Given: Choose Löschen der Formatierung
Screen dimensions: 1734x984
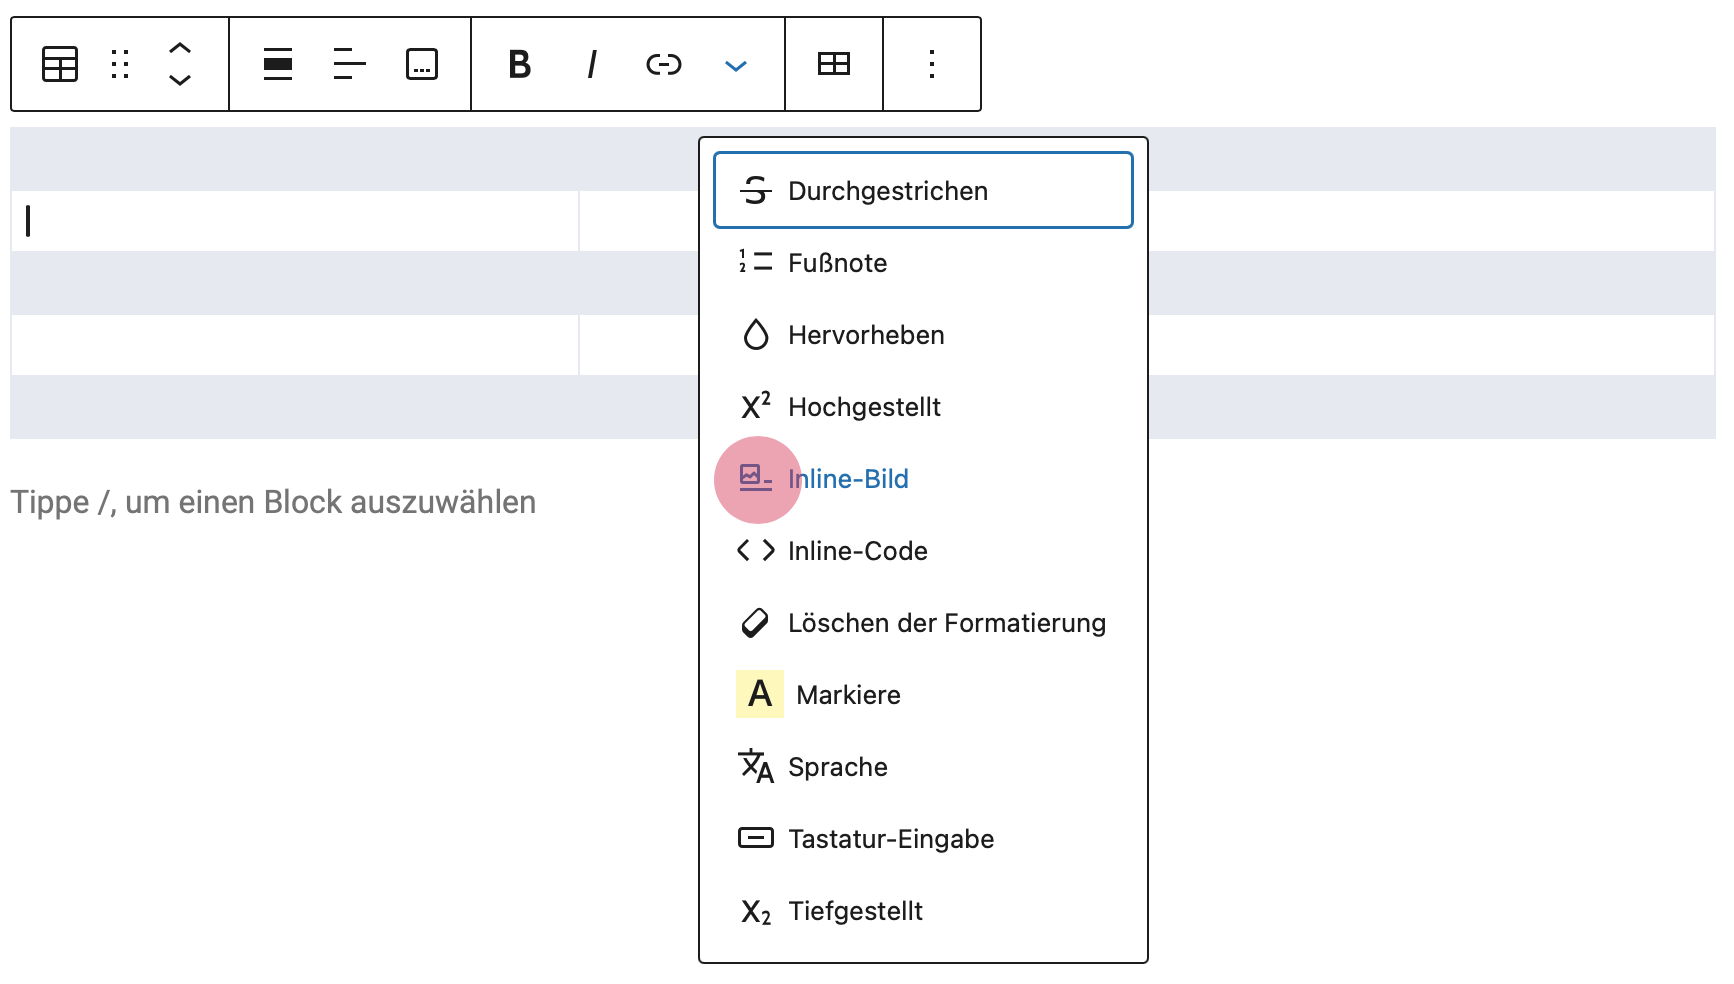Looking at the screenshot, I should [923, 623].
